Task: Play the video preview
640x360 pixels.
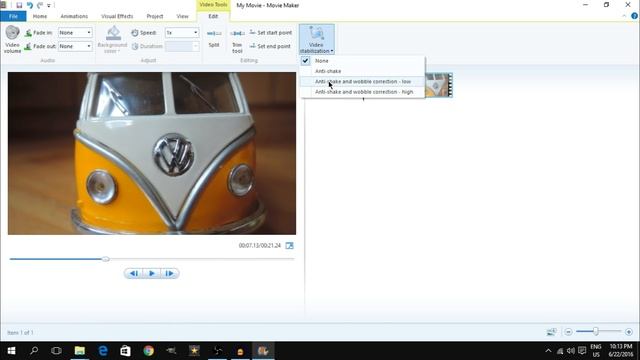Action: 151,273
